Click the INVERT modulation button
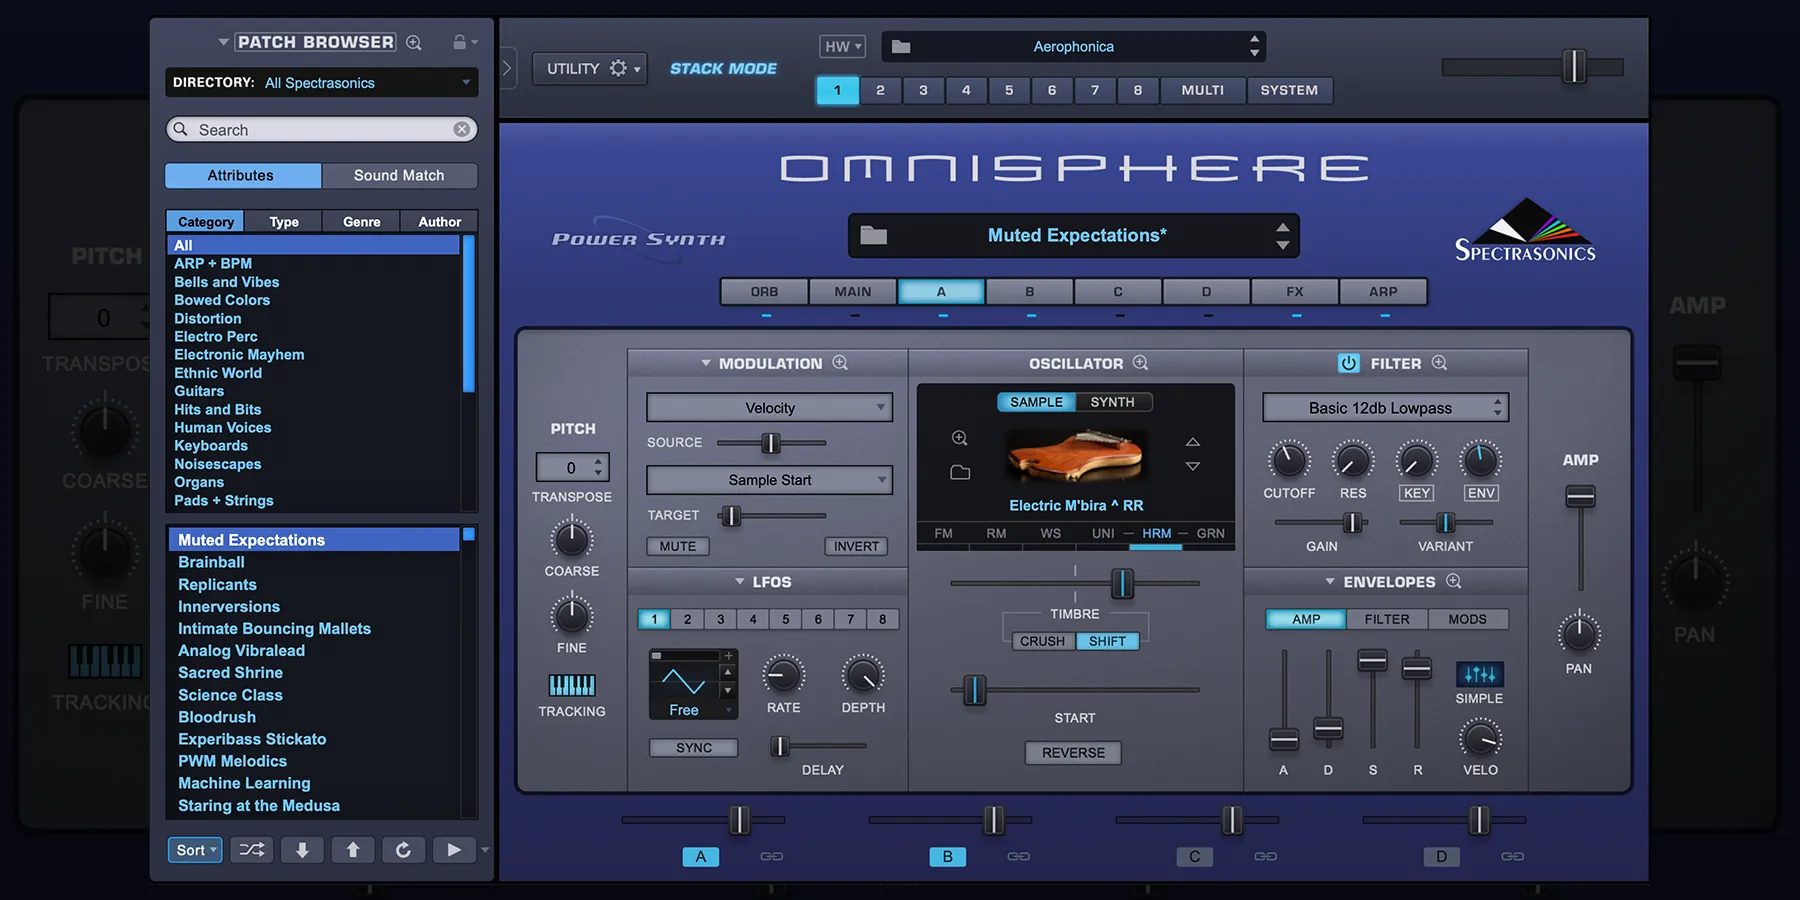The image size is (1800, 900). (855, 546)
